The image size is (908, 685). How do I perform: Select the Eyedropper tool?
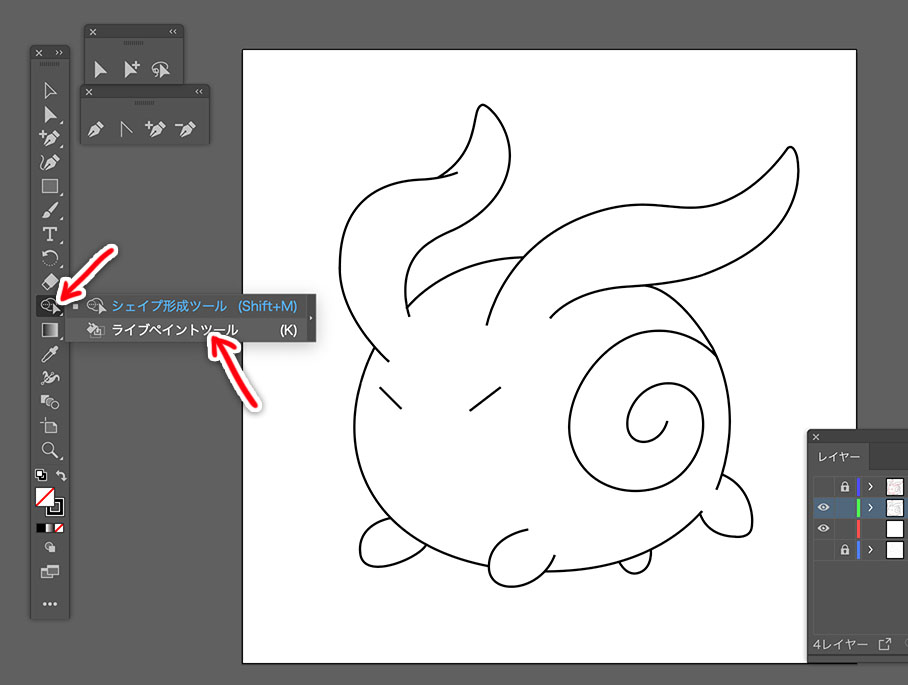pos(50,354)
